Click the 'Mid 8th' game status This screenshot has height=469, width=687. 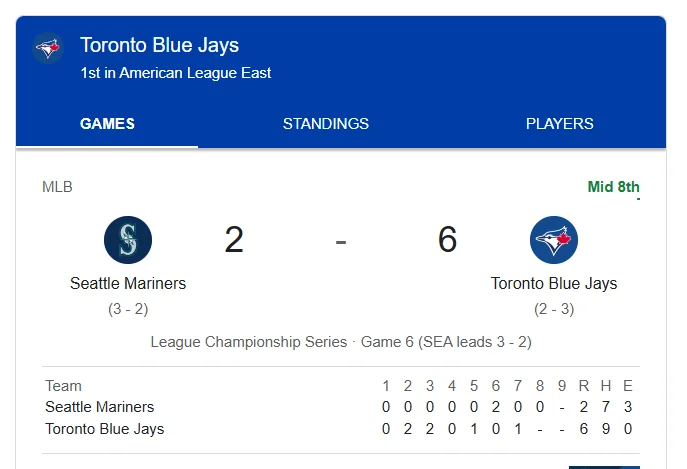click(613, 187)
